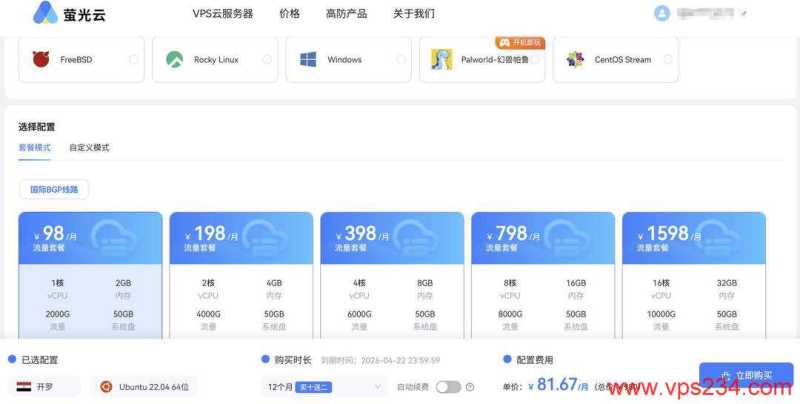Open the 12个月 purchase duration dropdown

323,387
